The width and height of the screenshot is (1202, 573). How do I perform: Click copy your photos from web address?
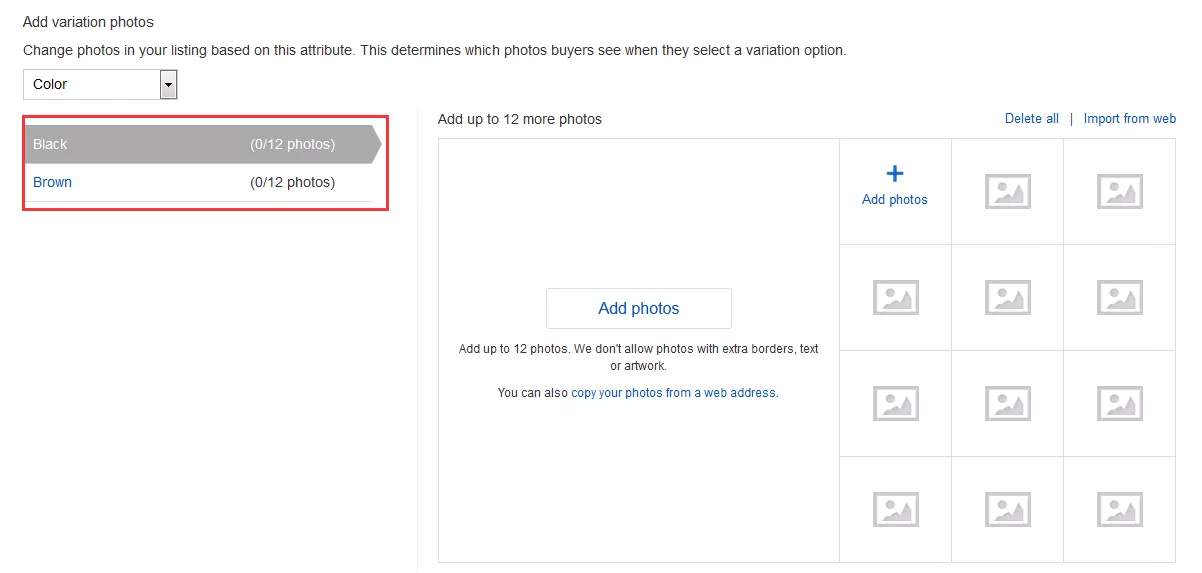point(673,393)
